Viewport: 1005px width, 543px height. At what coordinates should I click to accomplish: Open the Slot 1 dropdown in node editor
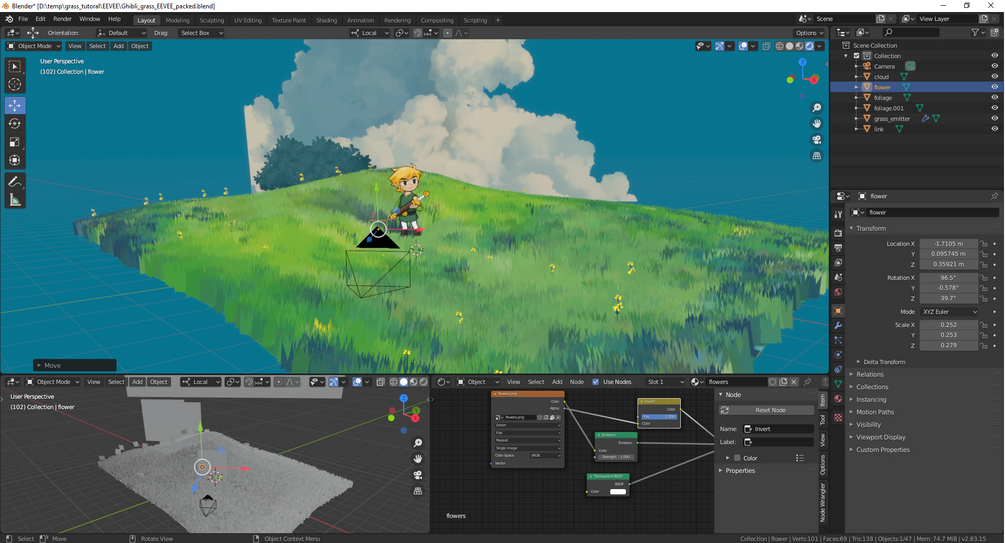(x=665, y=382)
